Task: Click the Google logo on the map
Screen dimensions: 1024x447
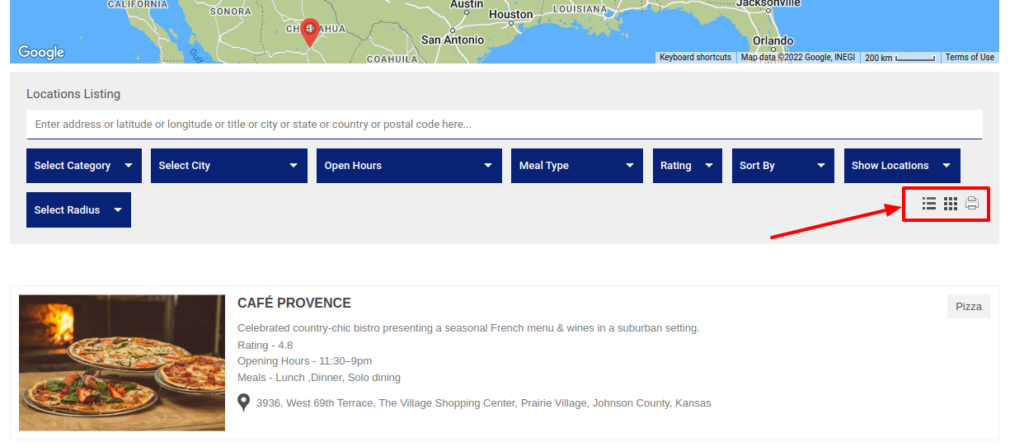Action: coord(41,52)
